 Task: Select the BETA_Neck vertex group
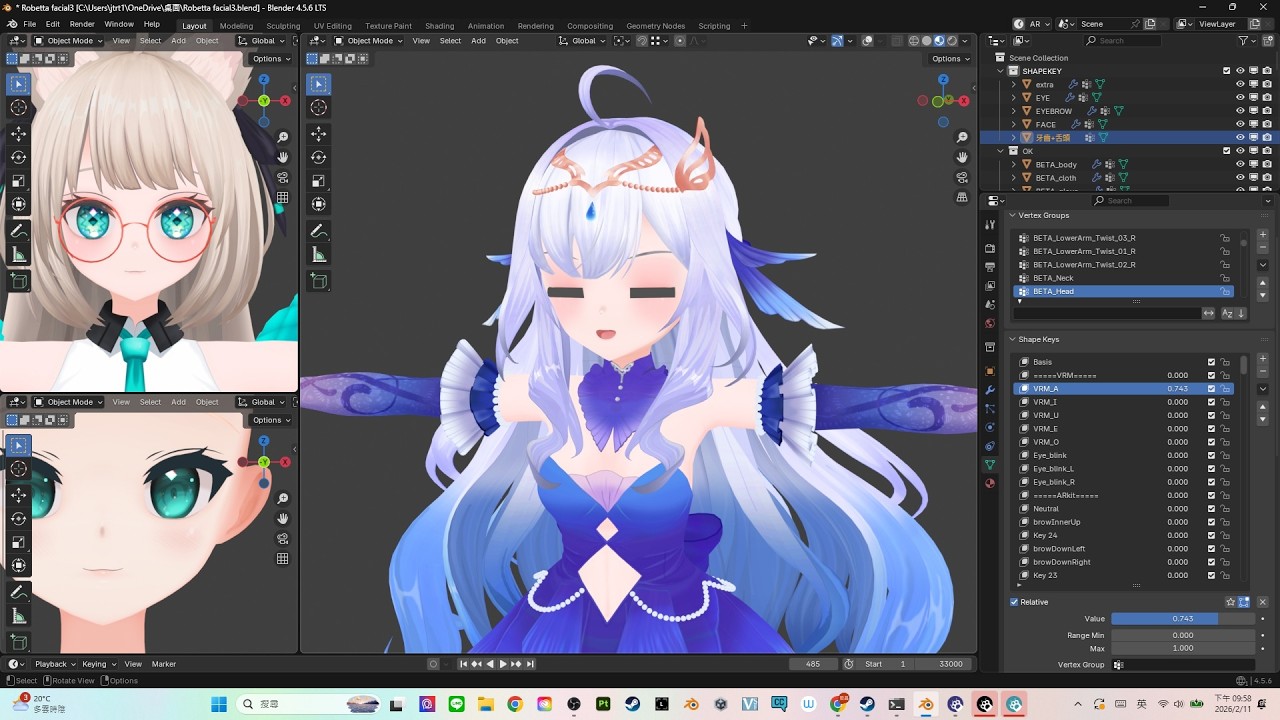1124,278
